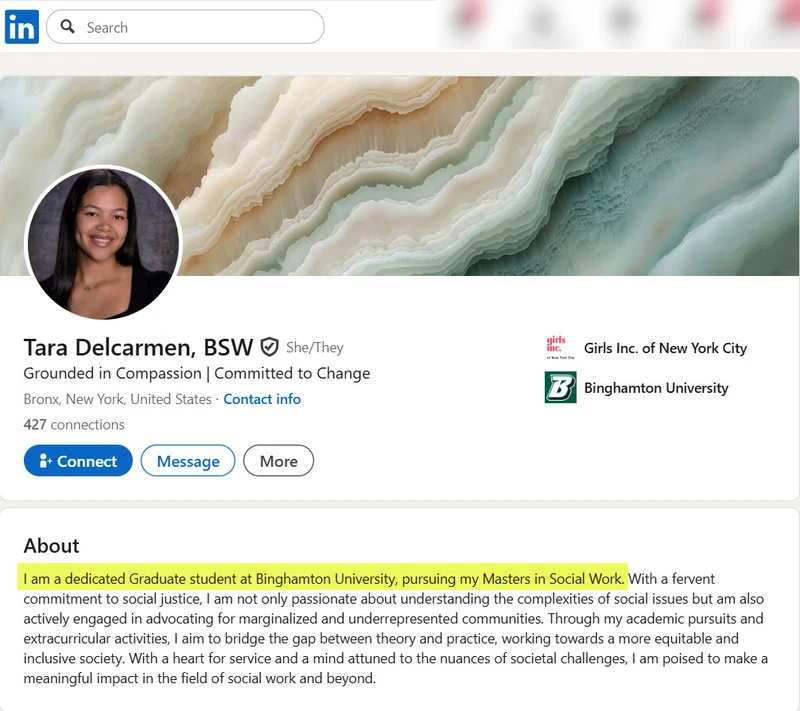Click the highlighted Graduate student sentence
Image resolution: width=800 pixels, height=711 pixels.
[323, 579]
